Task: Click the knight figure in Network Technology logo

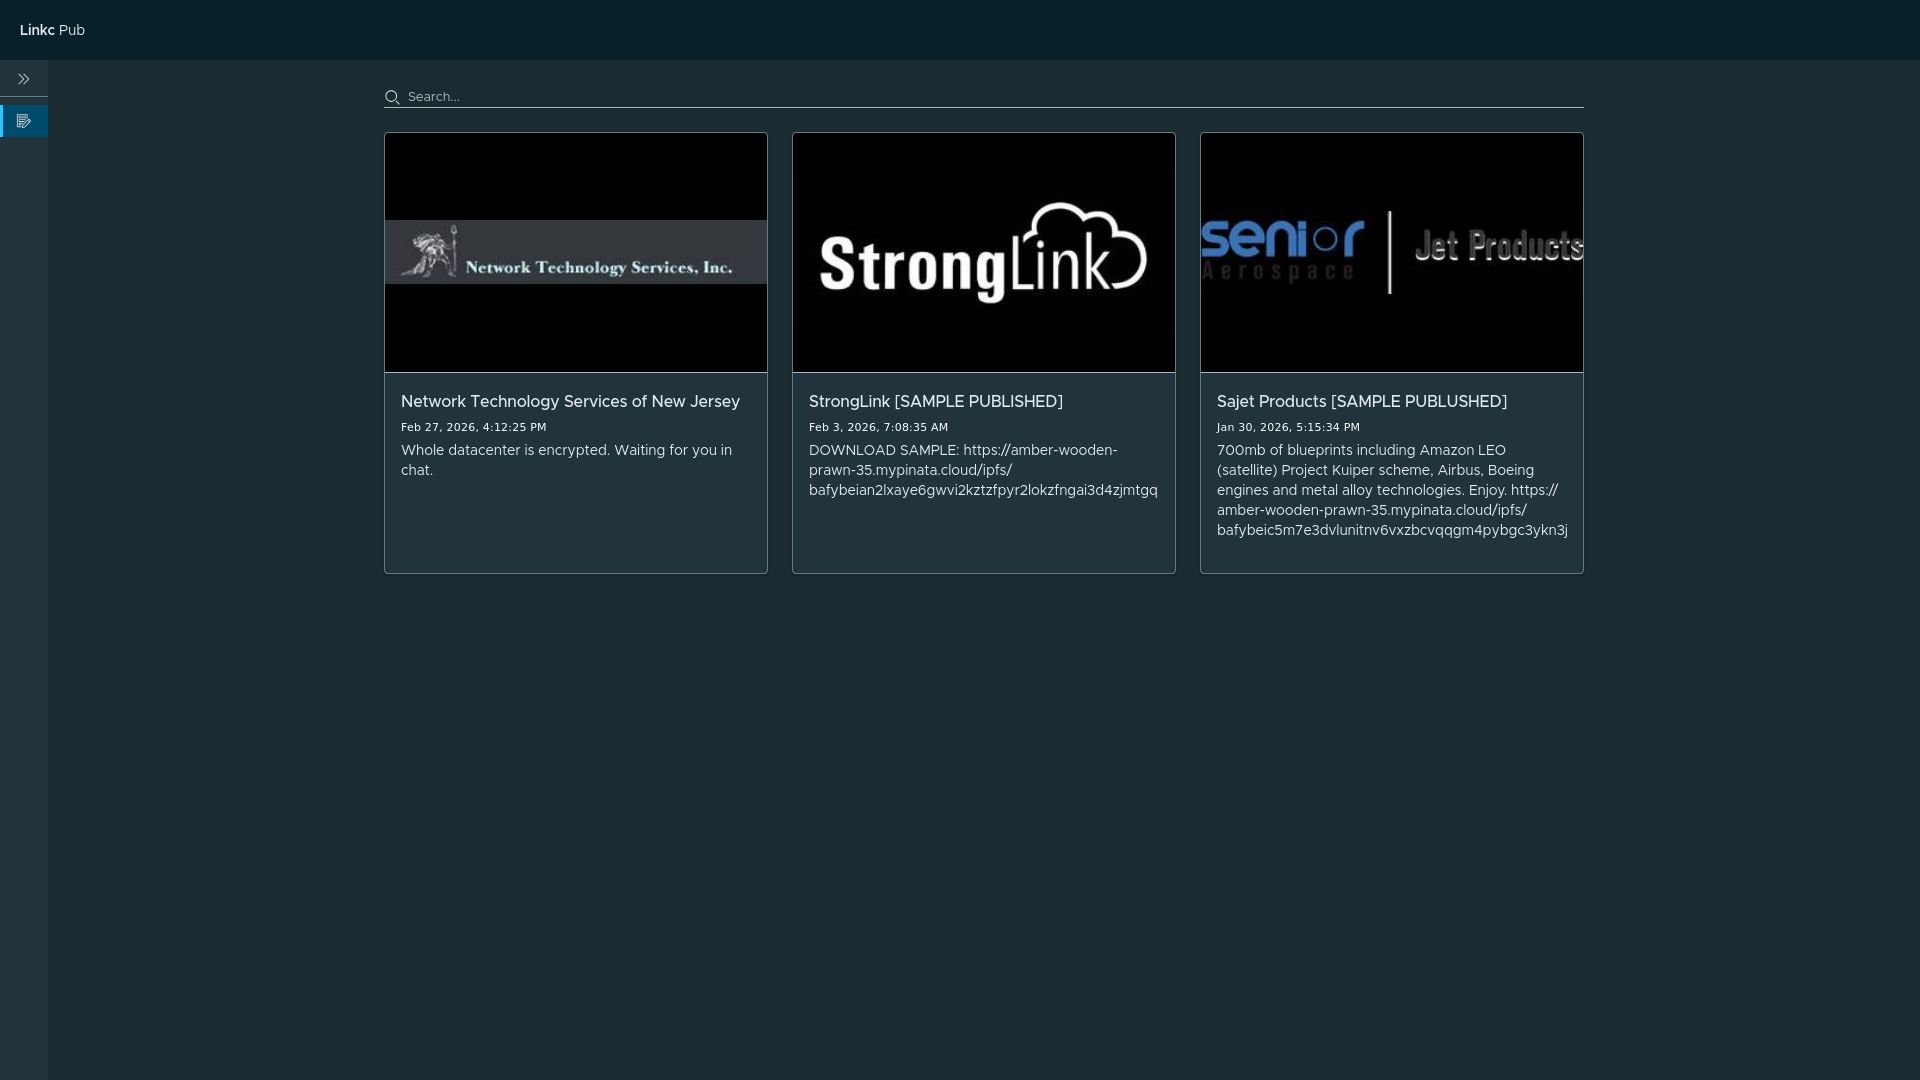Action: [432, 252]
